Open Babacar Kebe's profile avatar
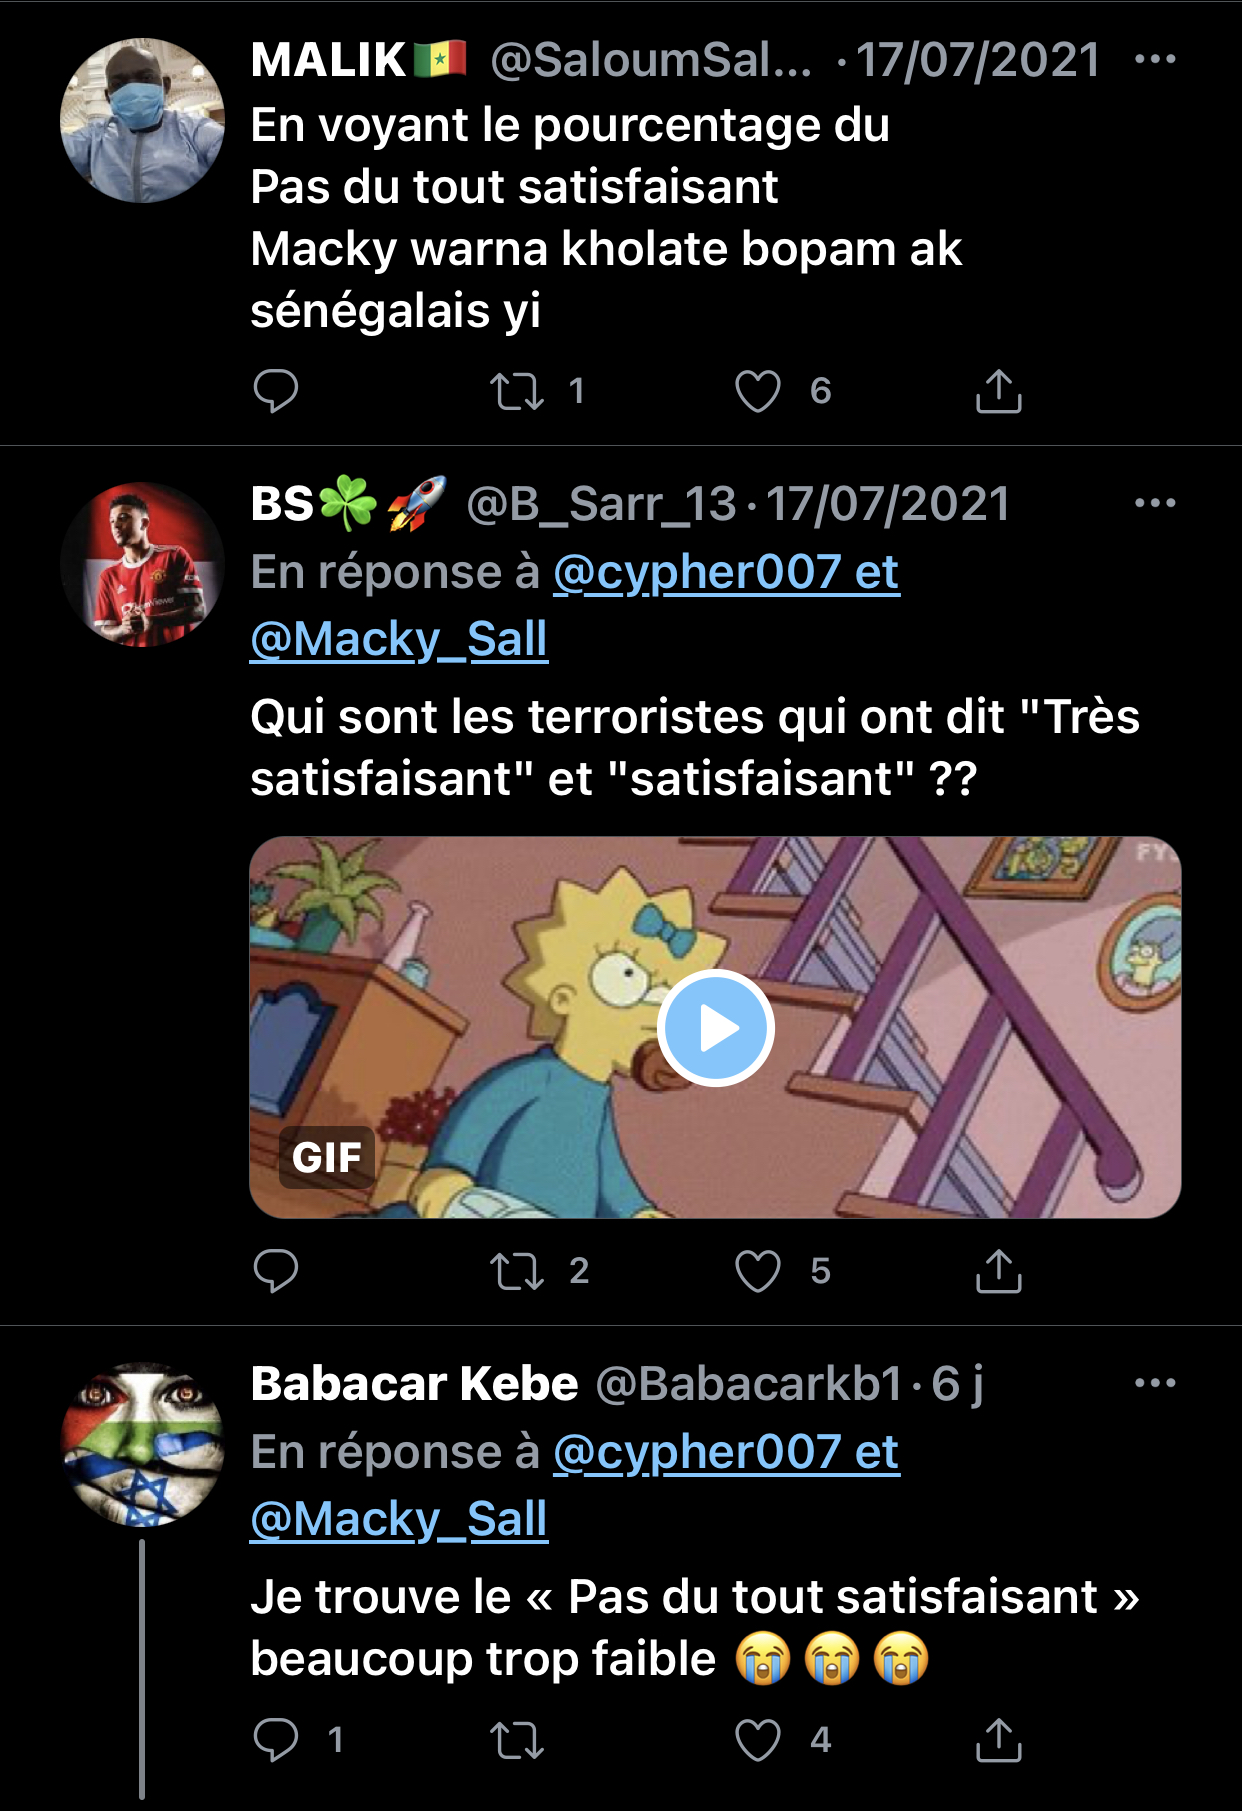This screenshot has height=1811, width=1242. point(142,1444)
